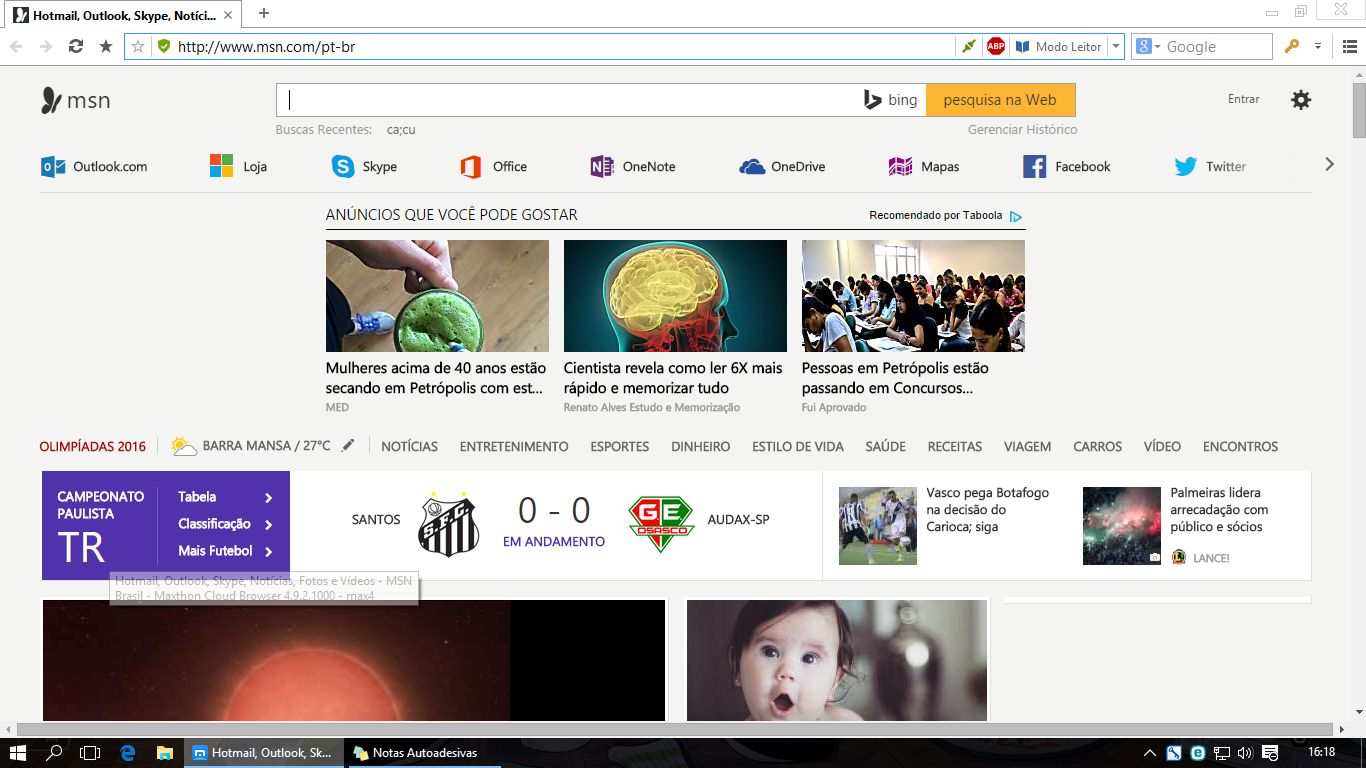The image size is (1366, 768).
Task: Click the Entrar sign-in link
Action: pos(1244,99)
